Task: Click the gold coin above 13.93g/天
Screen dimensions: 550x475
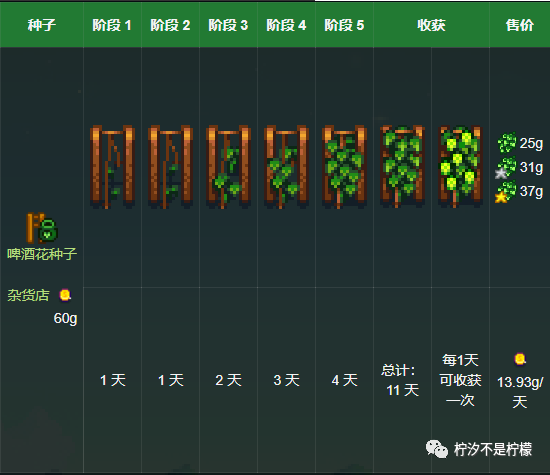Action: pyautogui.click(x=520, y=359)
